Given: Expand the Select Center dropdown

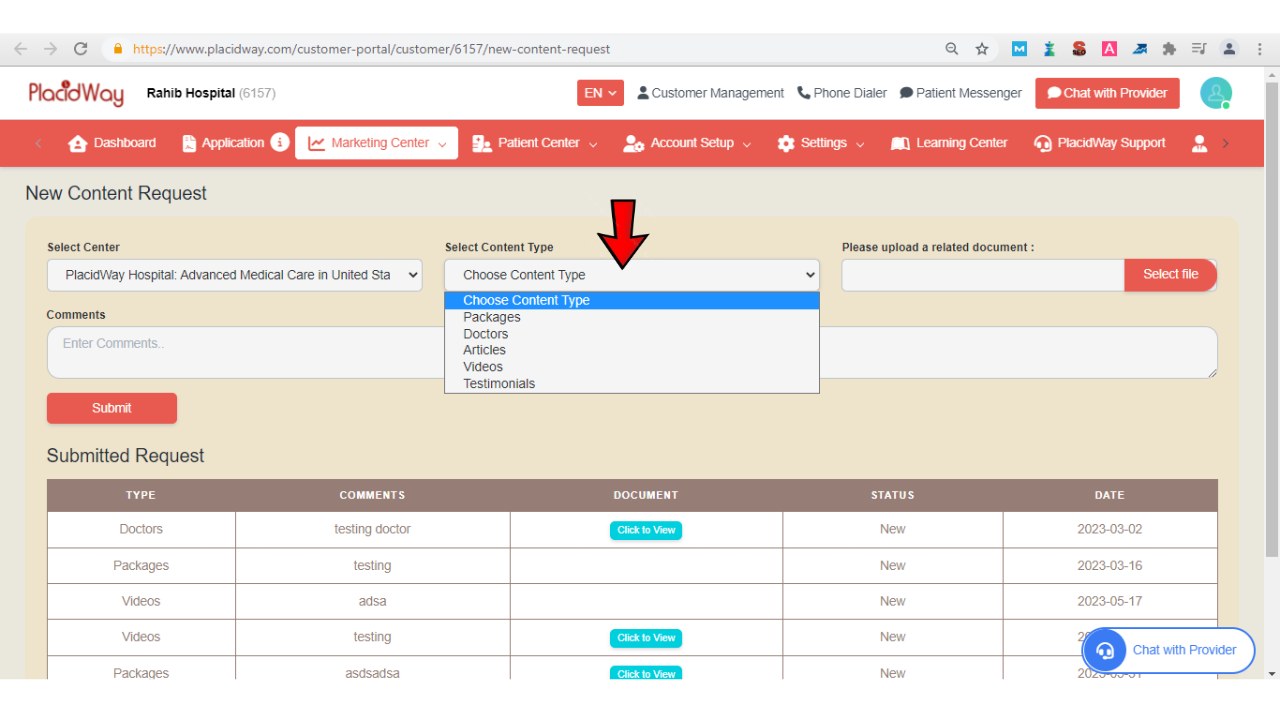Looking at the screenshot, I should (x=234, y=274).
